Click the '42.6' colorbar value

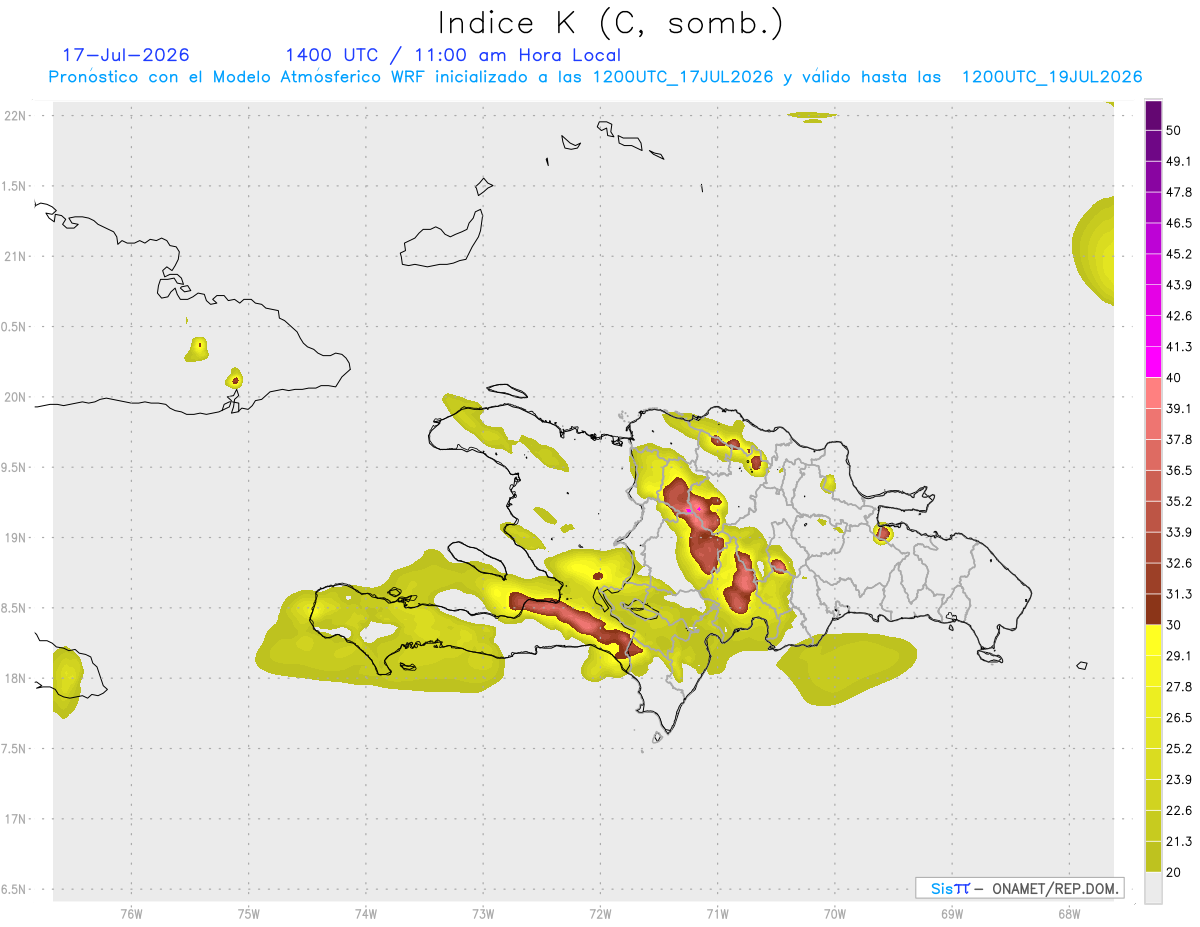click(1179, 316)
